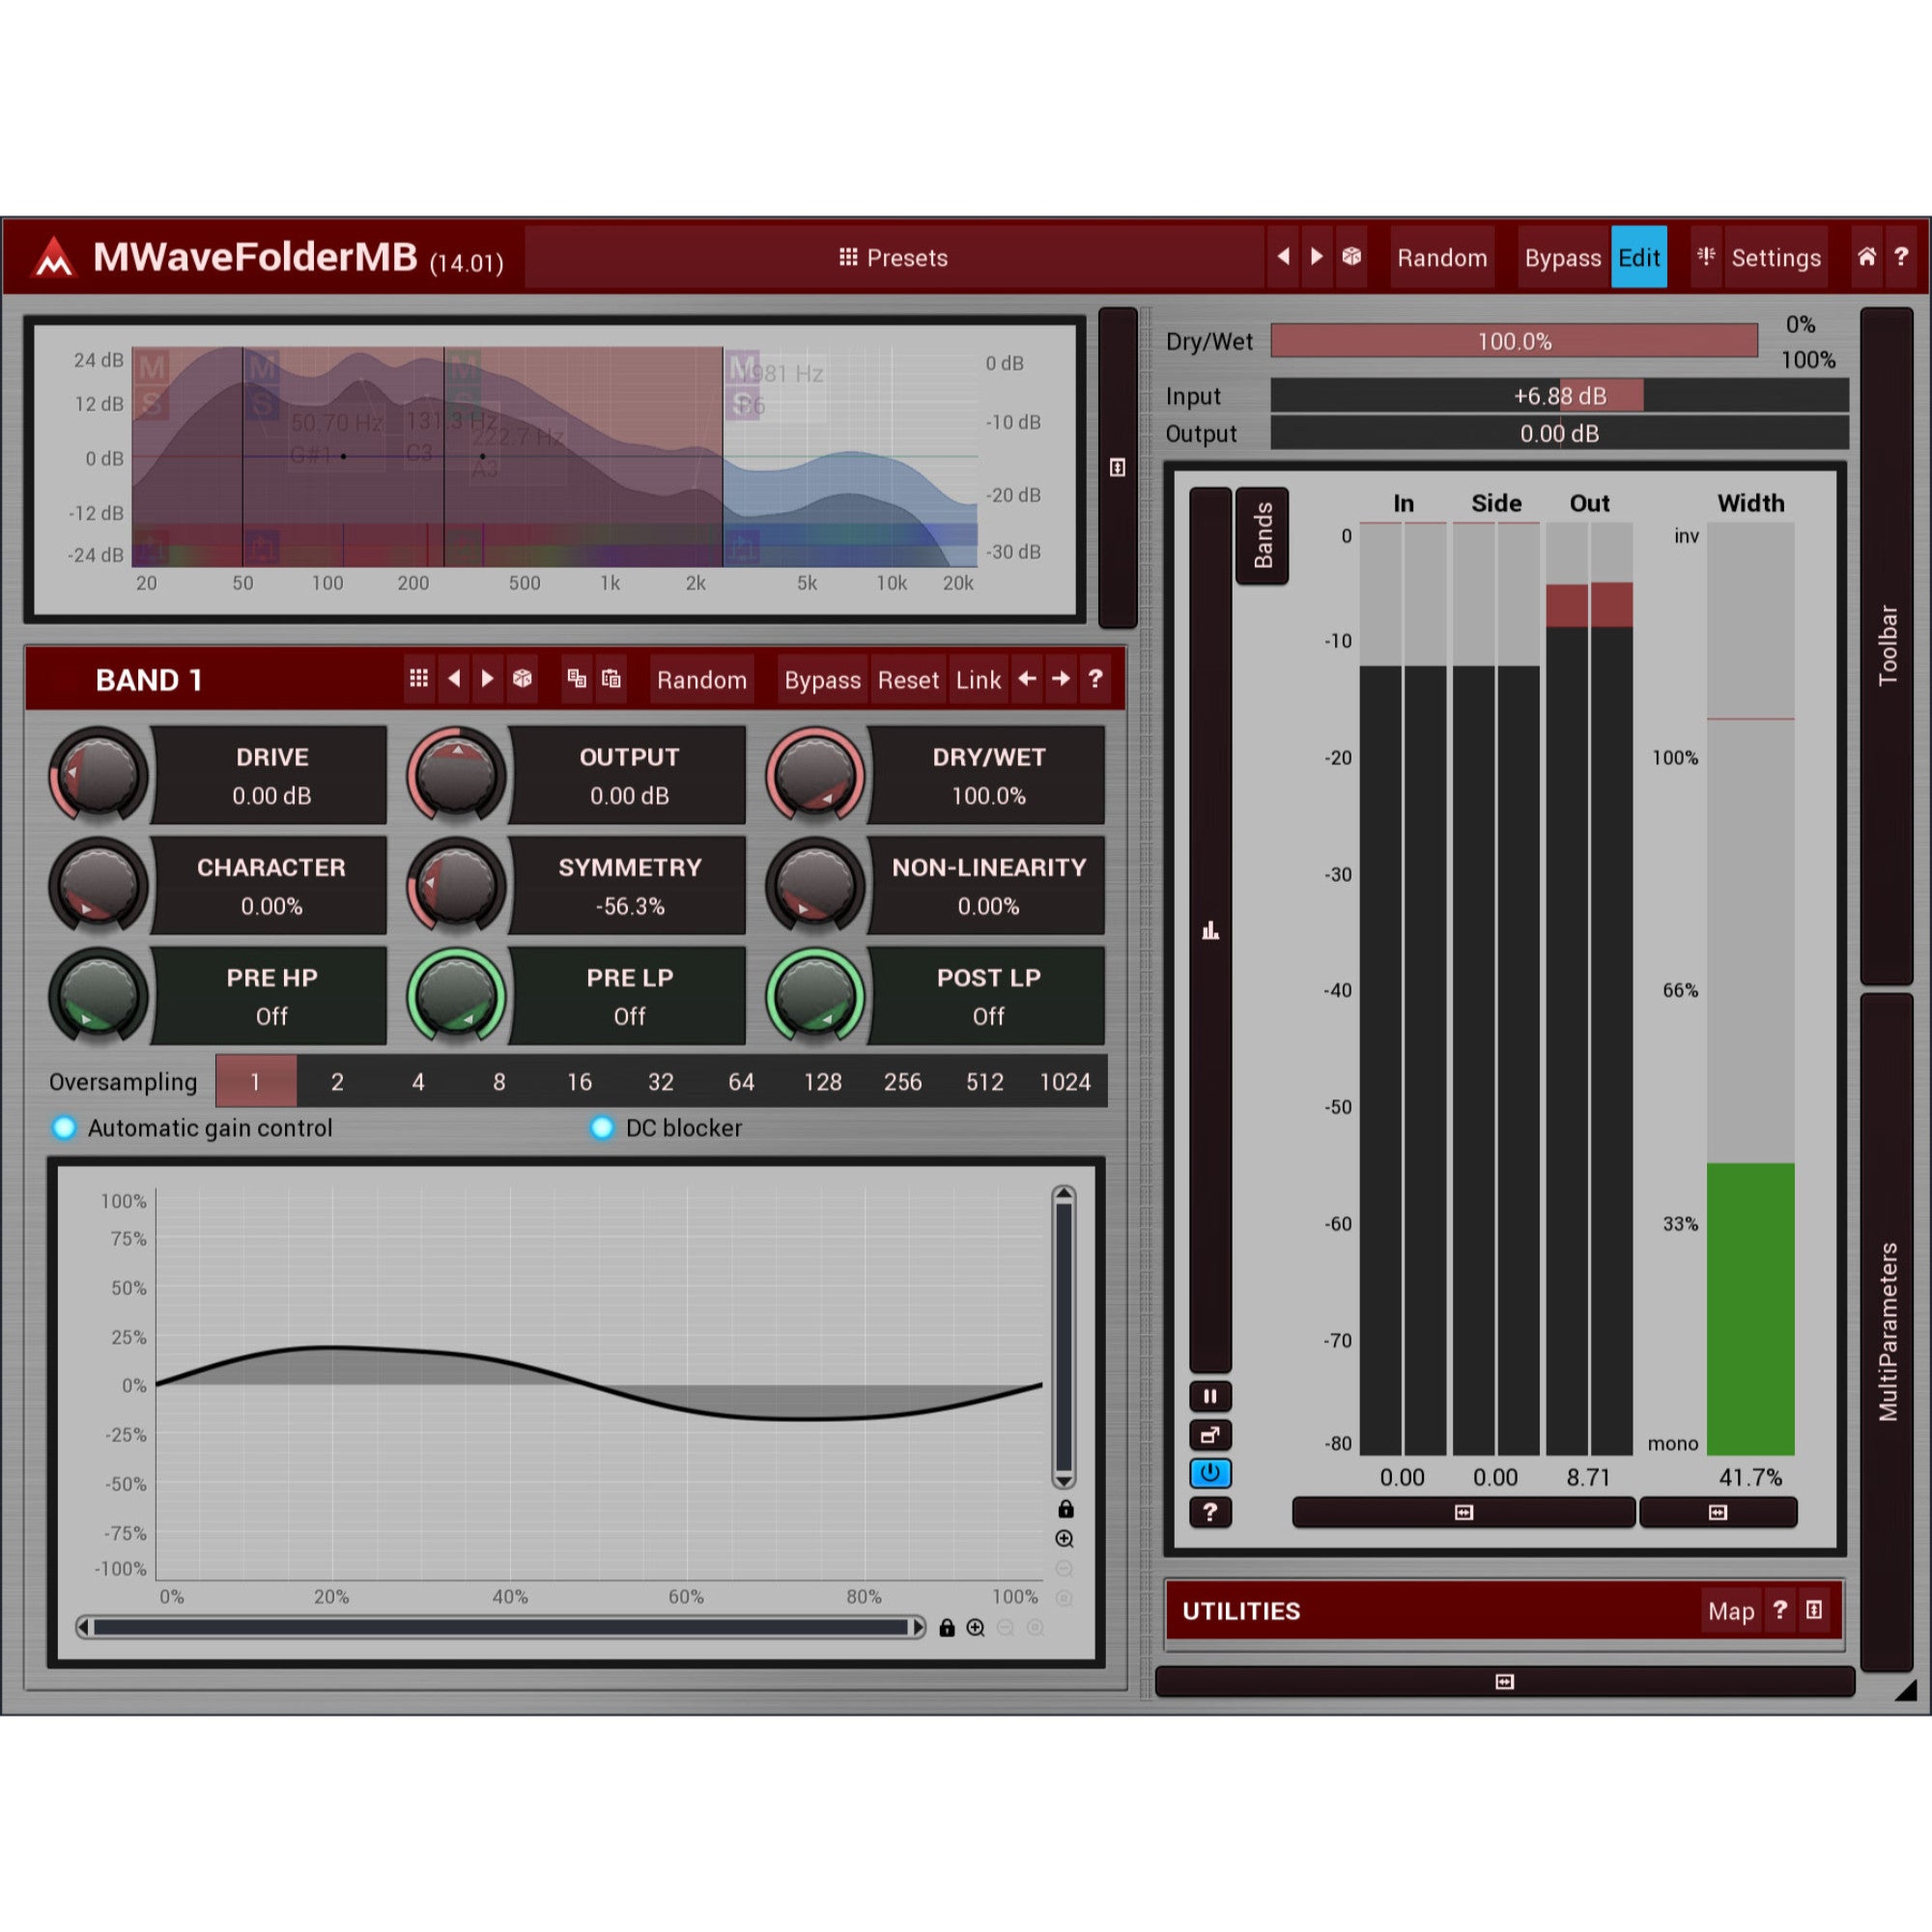The image size is (1932, 1932).
Task: Click Band 1 left arrow move icon
Action: click(x=1027, y=679)
